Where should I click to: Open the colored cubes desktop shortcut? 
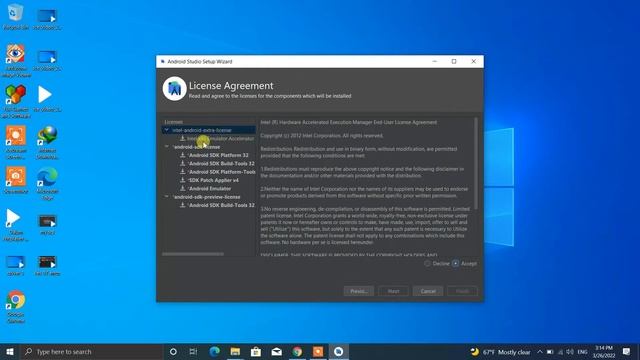point(16,101)
